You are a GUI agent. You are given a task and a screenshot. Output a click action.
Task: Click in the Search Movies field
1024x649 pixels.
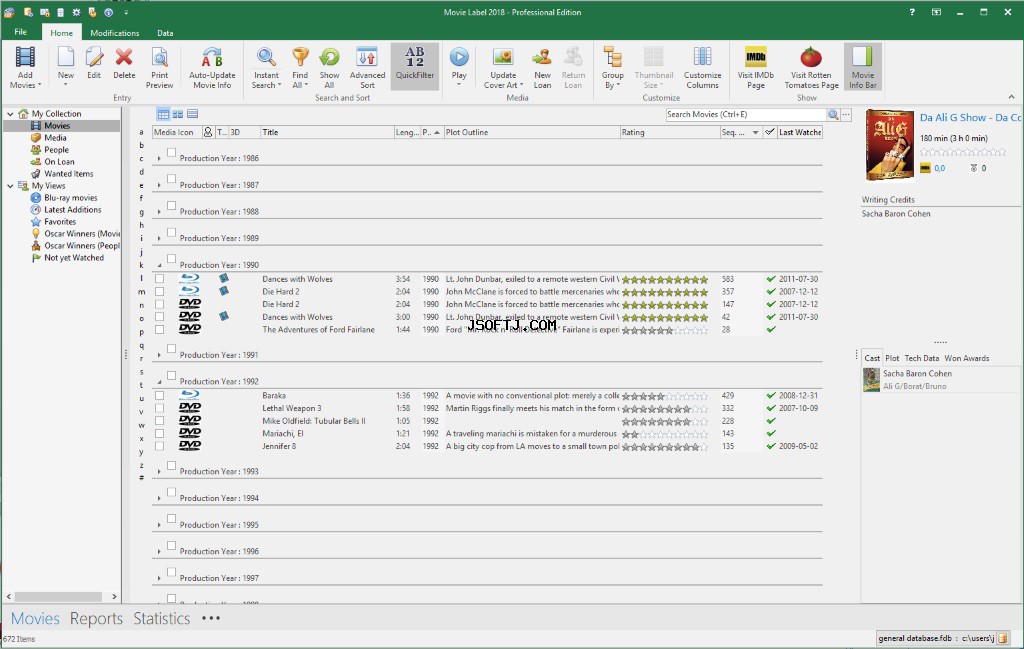tap(746, 114)
